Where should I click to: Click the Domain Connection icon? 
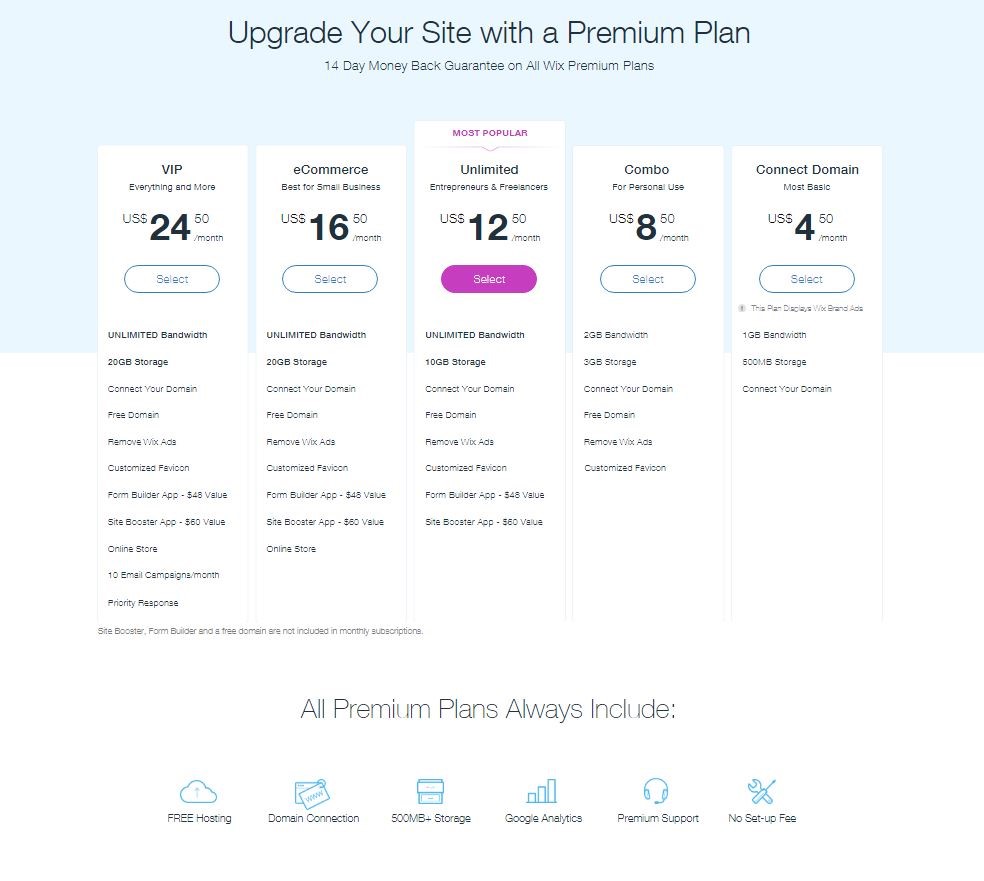pos(313,793)
